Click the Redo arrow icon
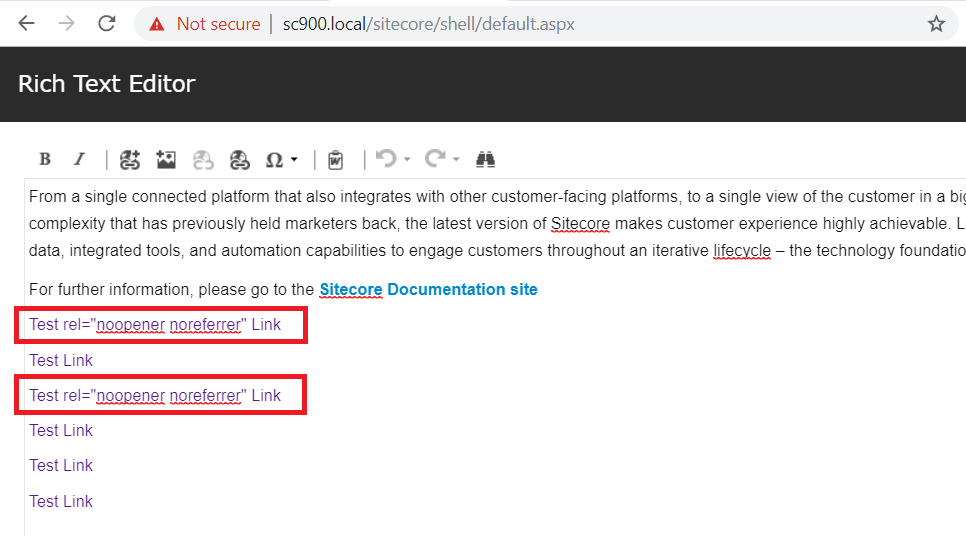966x536 pixels. (x=435, y=159)
